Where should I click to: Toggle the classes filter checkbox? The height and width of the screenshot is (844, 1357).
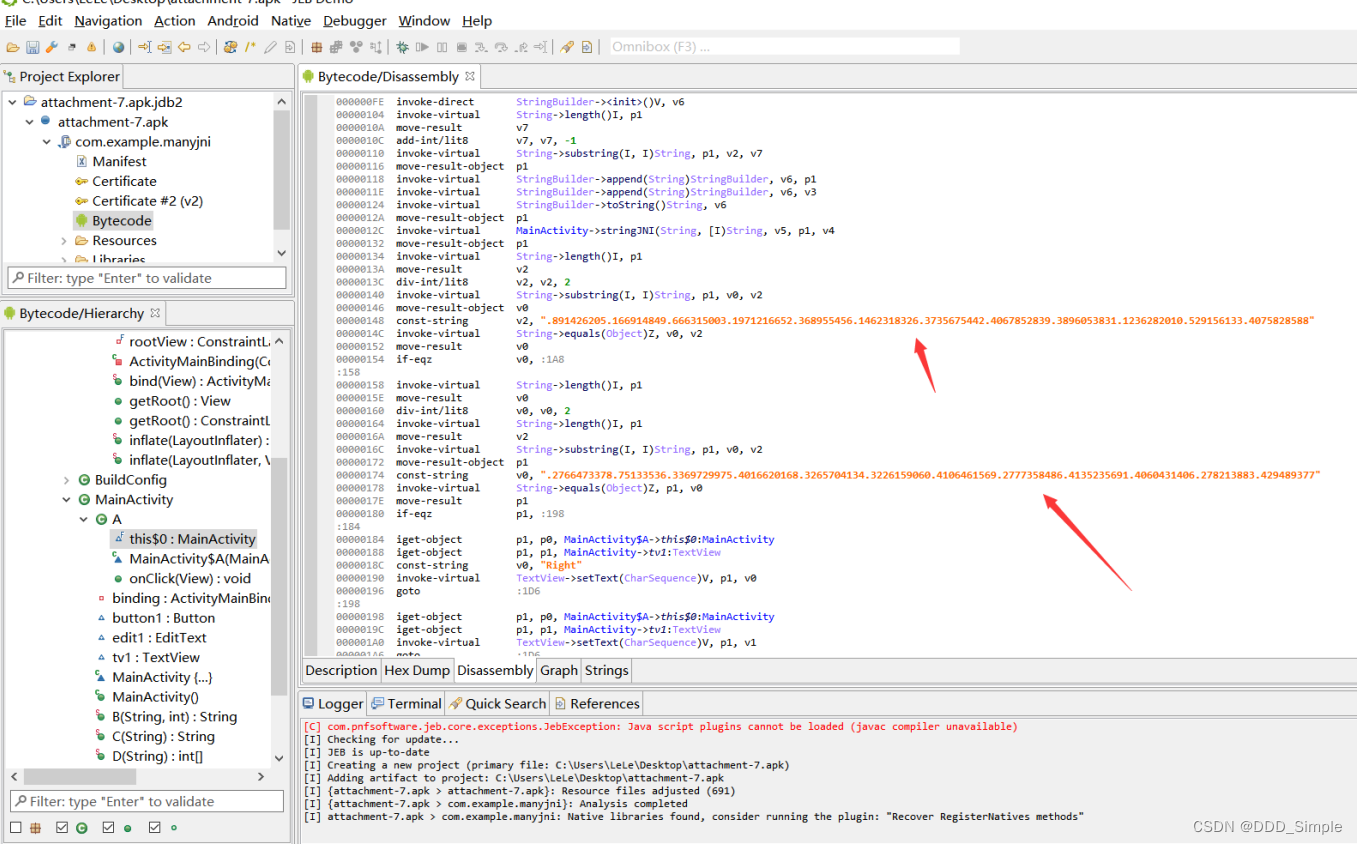coord(62,828)
